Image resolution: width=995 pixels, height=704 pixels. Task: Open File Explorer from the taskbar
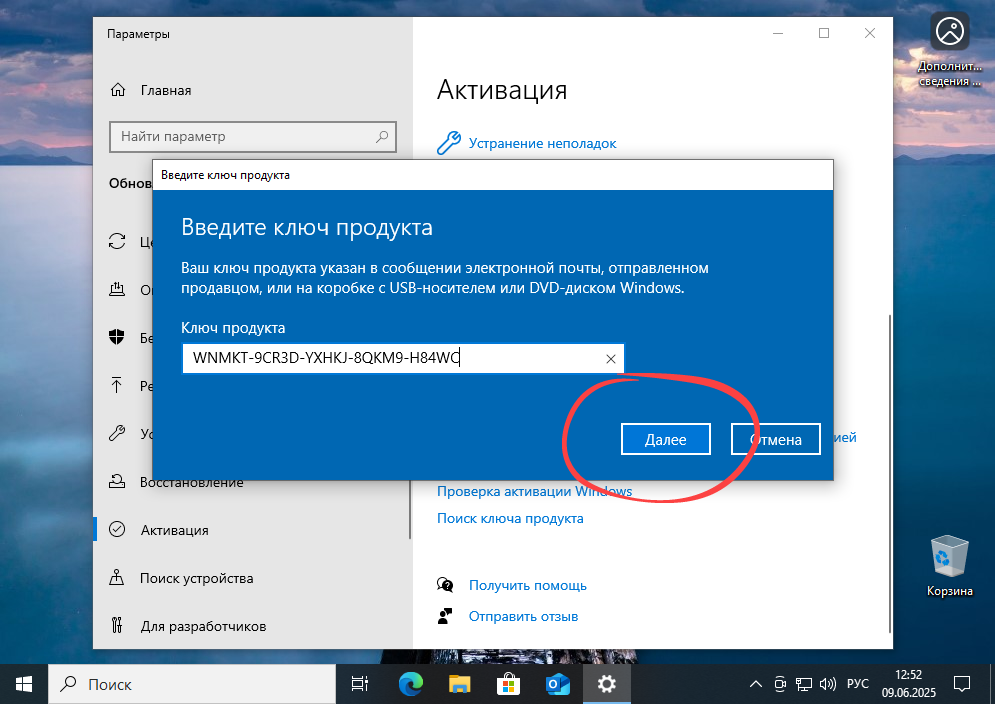pos(459,684)
